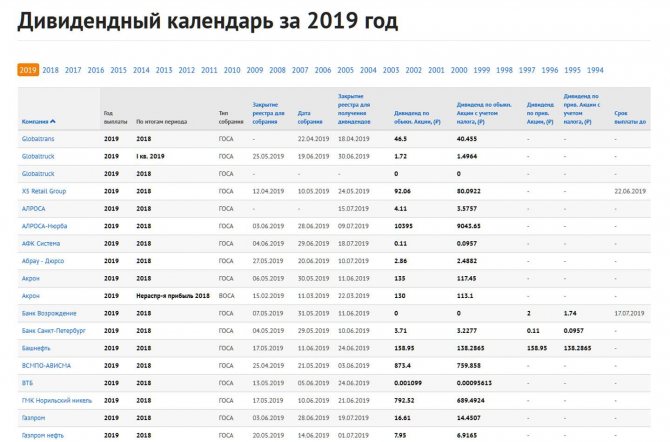Open year 1994 calendar
670x442 pixels.
(x=595, y=70)
